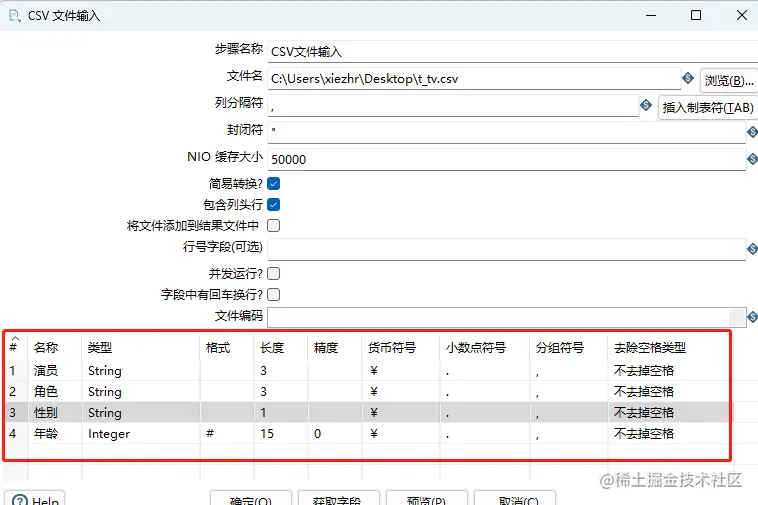Viewport: 758px width, 505px height.
Task: Click String type cell in 演员 row
Action: pyautogui.click(x=141, y=371)
